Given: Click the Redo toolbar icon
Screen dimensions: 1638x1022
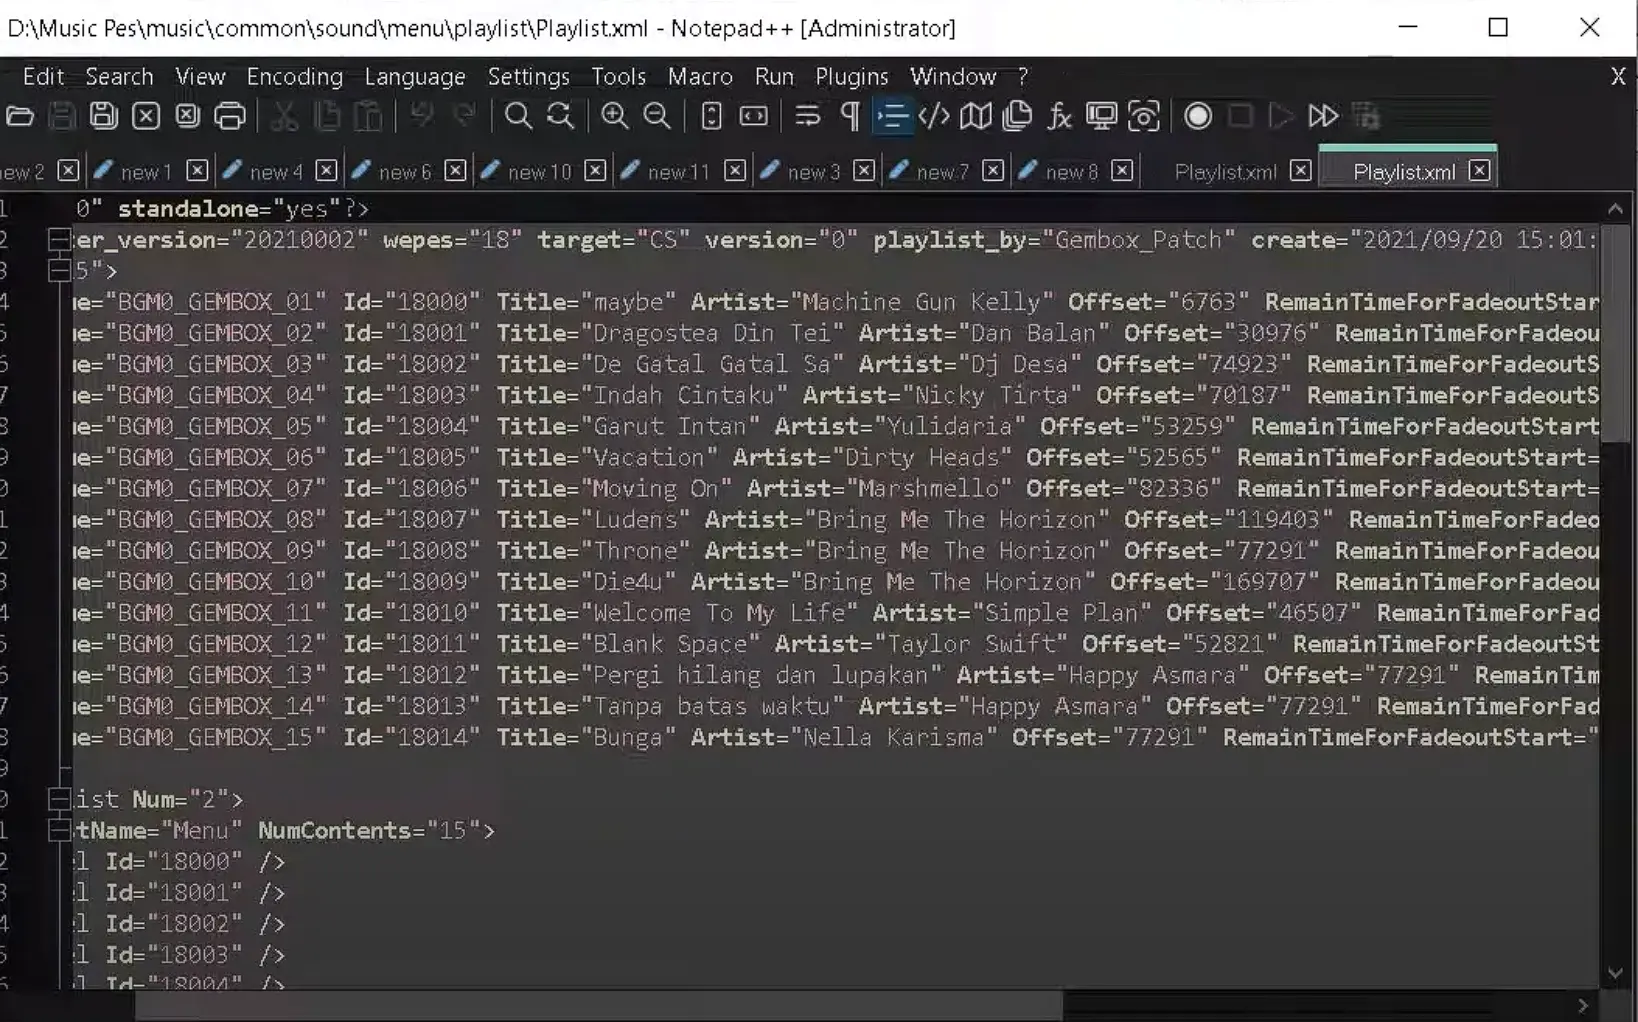Looking at the screenshot, I should click(x=464, y=117).
